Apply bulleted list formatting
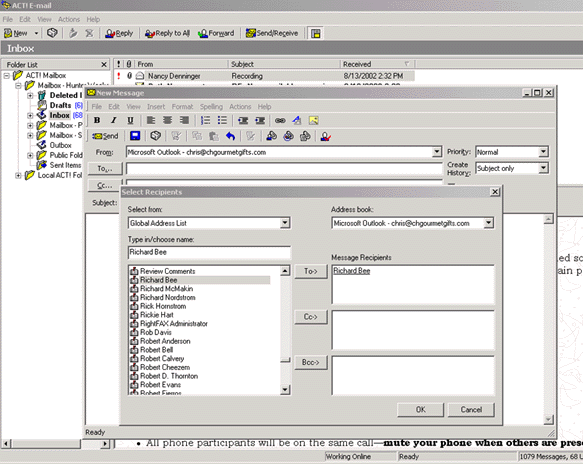The image size is (583, 464). [222, 120]
